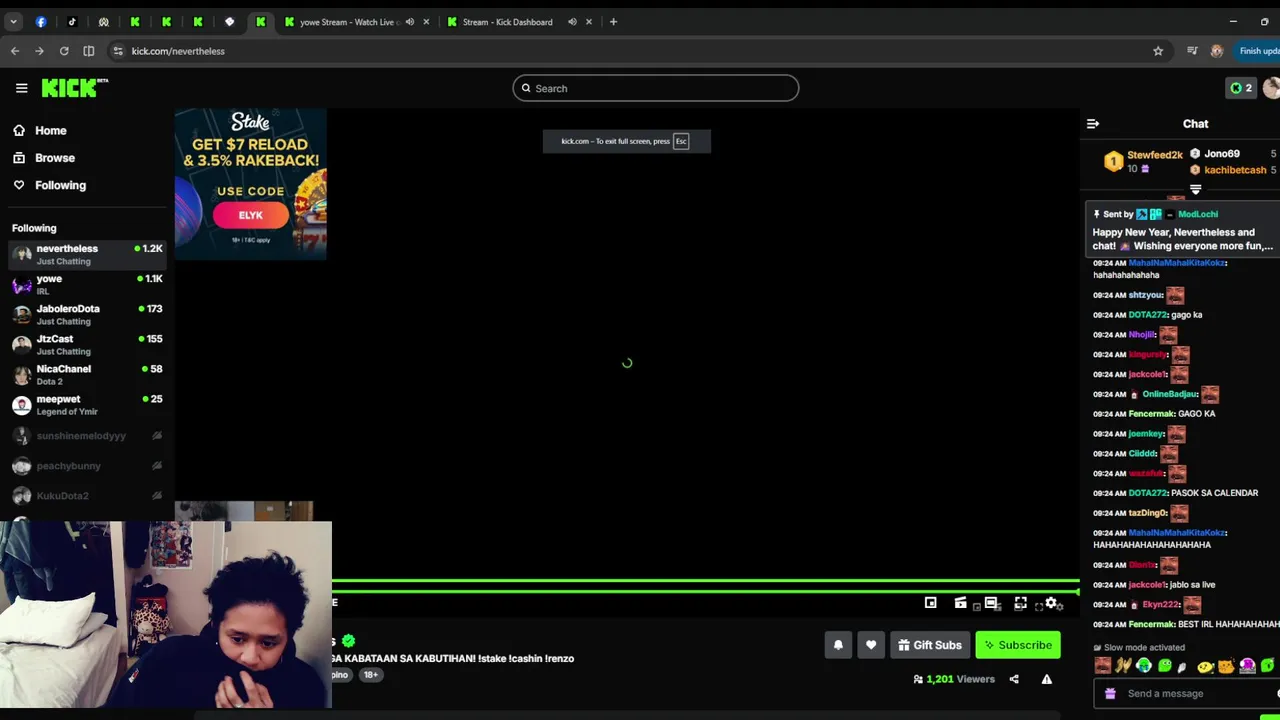
Task: Click the 18+ stream tag
Action: pos(370,675)
